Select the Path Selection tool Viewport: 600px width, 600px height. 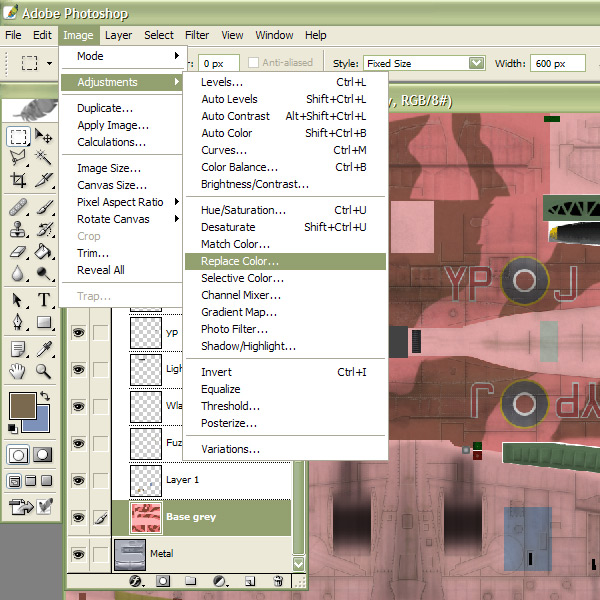(18, 300)
